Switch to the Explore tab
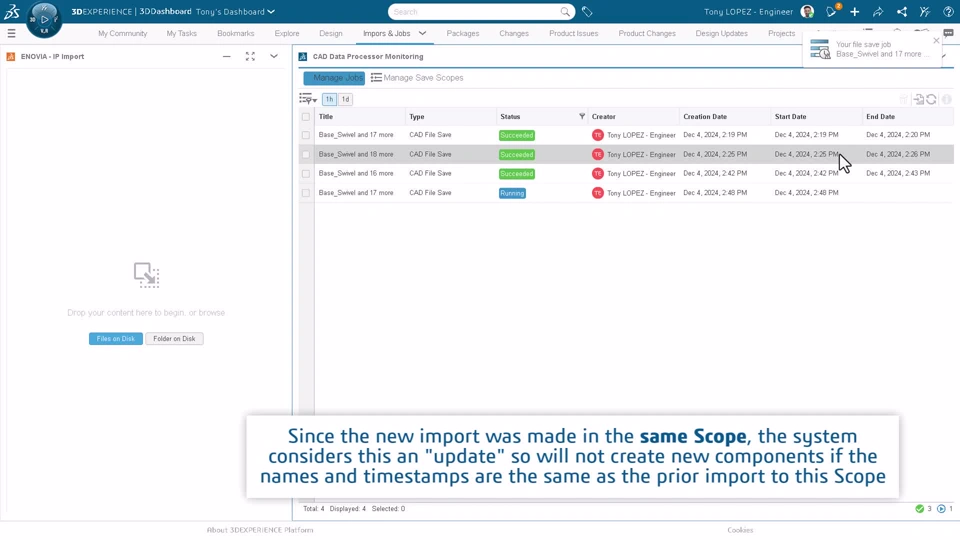Viewport: 960px width, 540px height. click(x=287, y=34)
